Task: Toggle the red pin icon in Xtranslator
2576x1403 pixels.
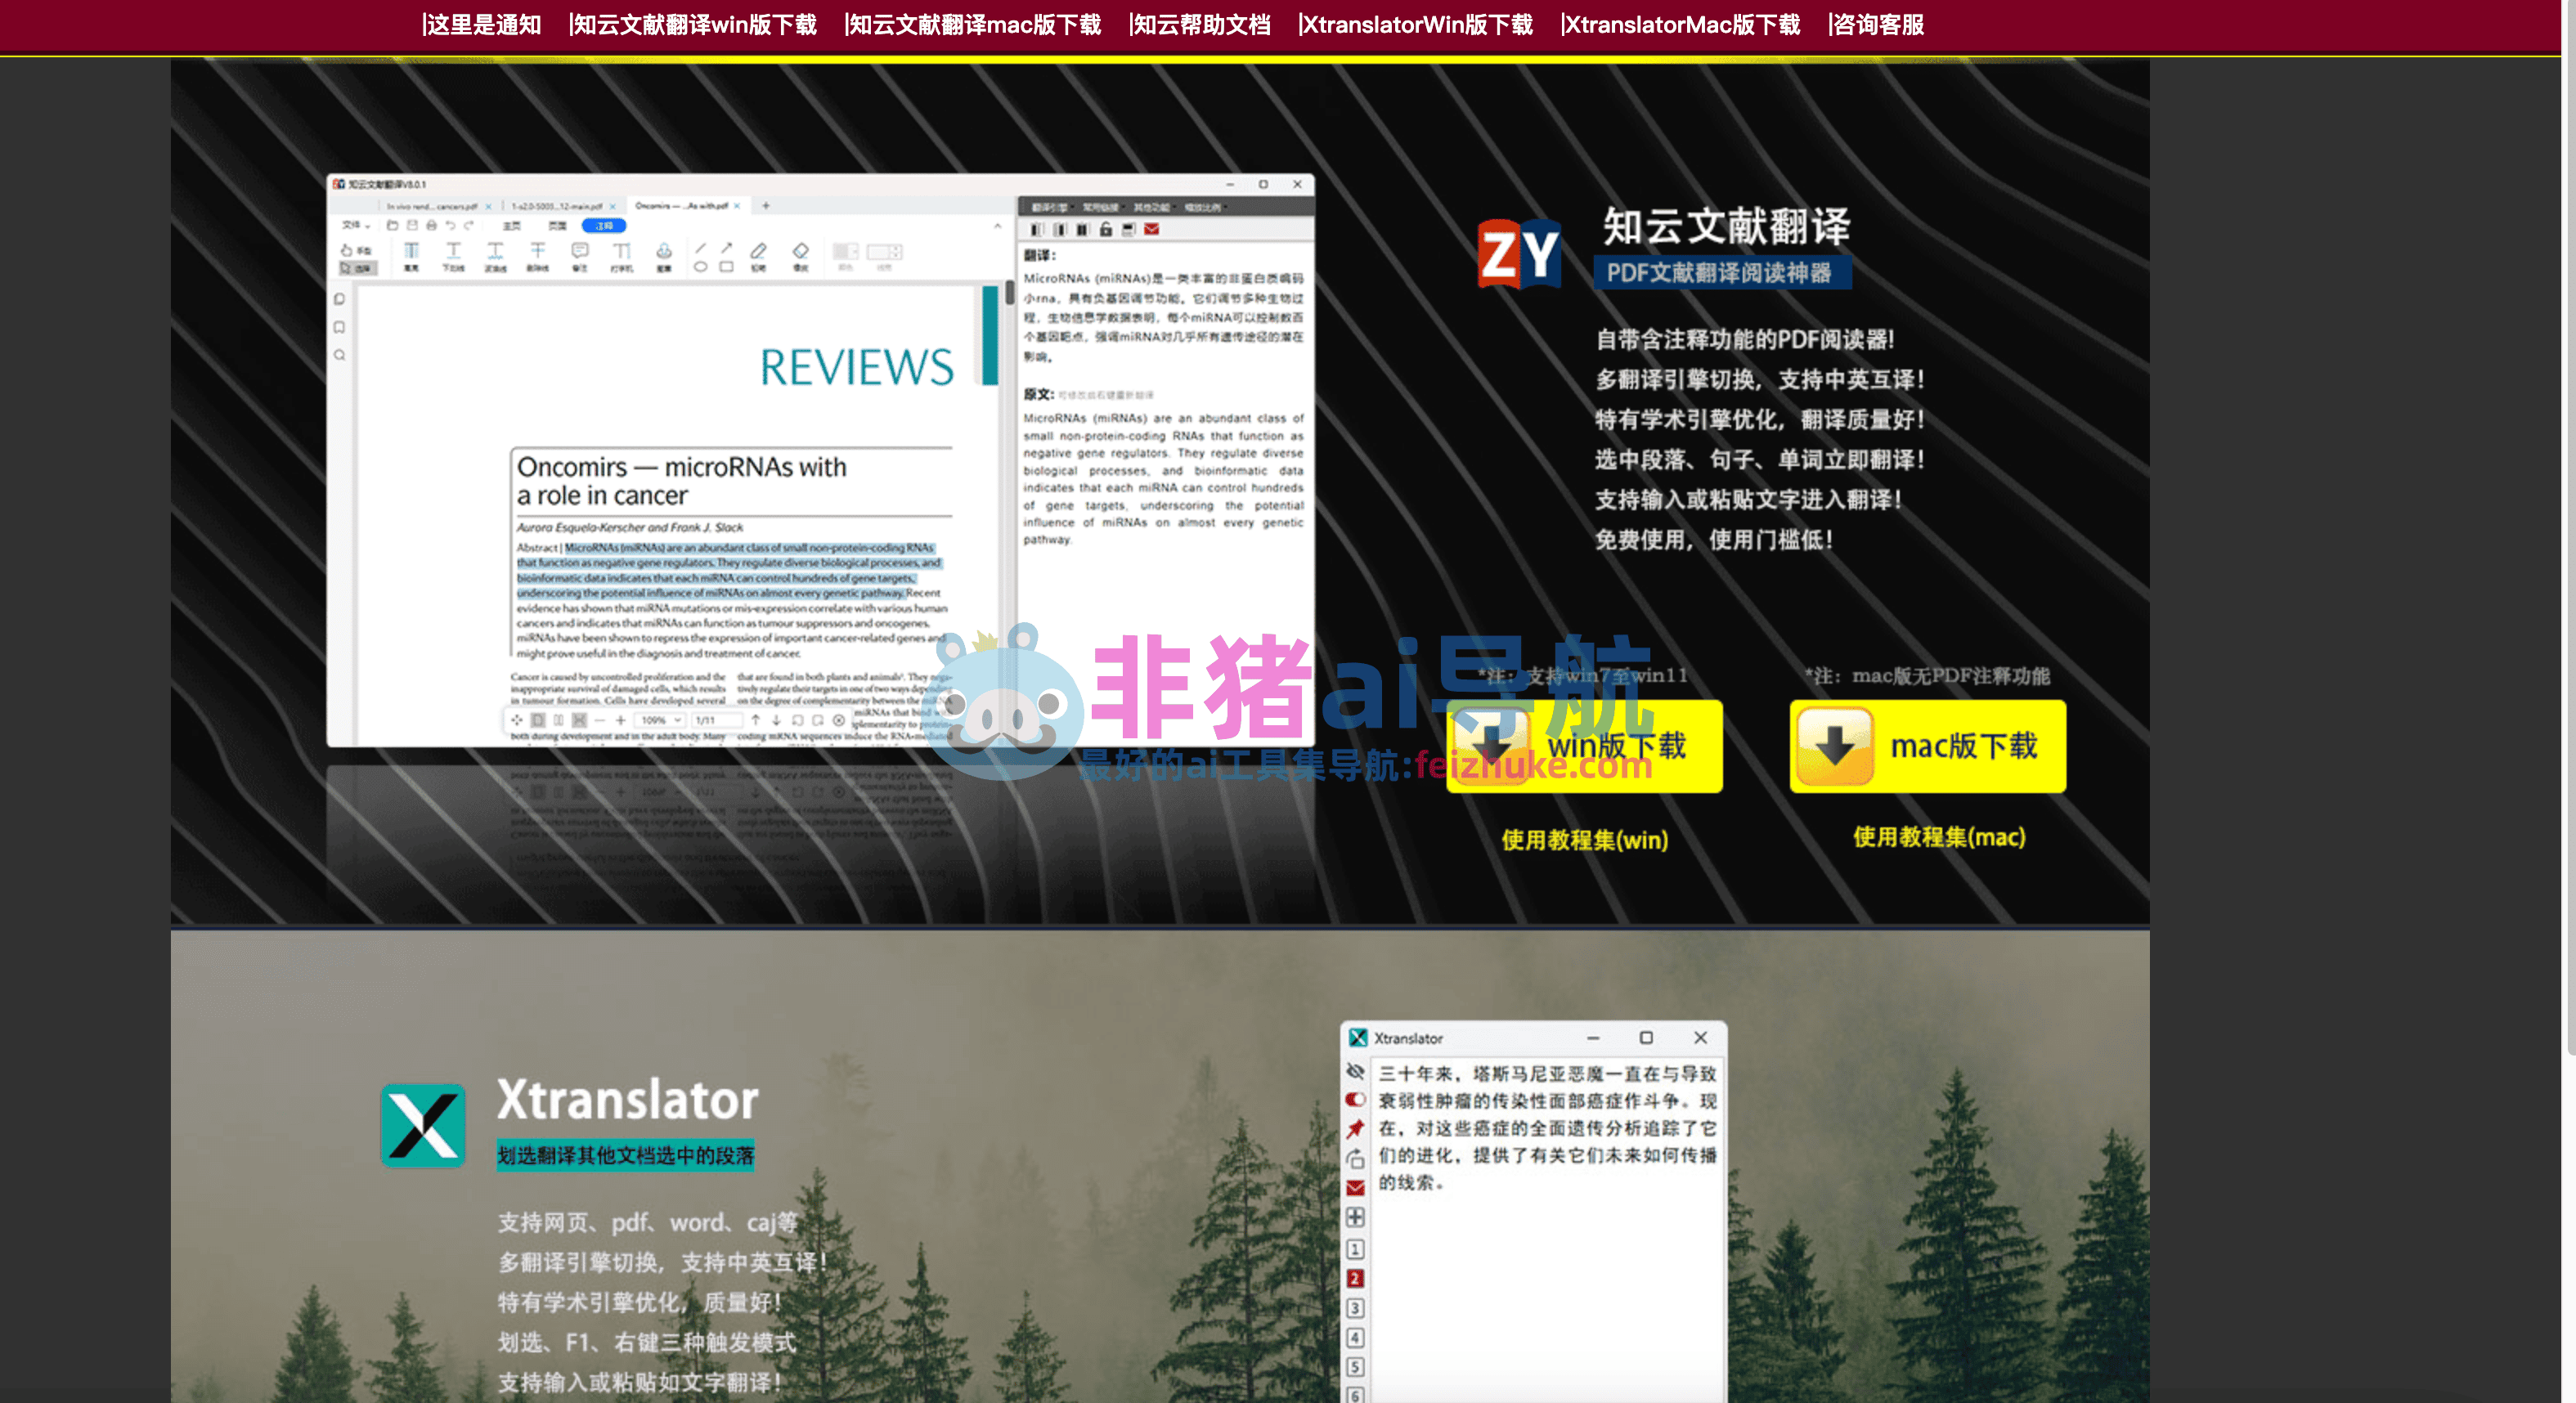Action: coord(1355,1129)
